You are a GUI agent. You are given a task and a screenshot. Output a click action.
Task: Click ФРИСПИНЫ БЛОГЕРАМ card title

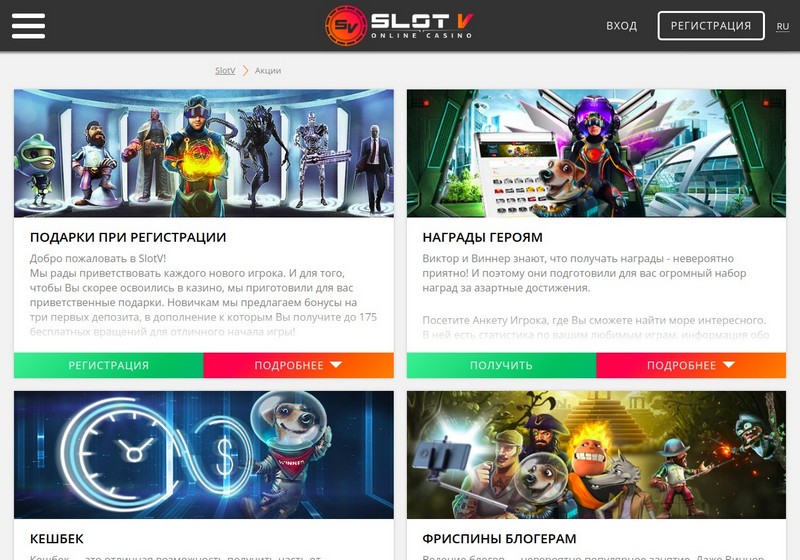point(499,539)
